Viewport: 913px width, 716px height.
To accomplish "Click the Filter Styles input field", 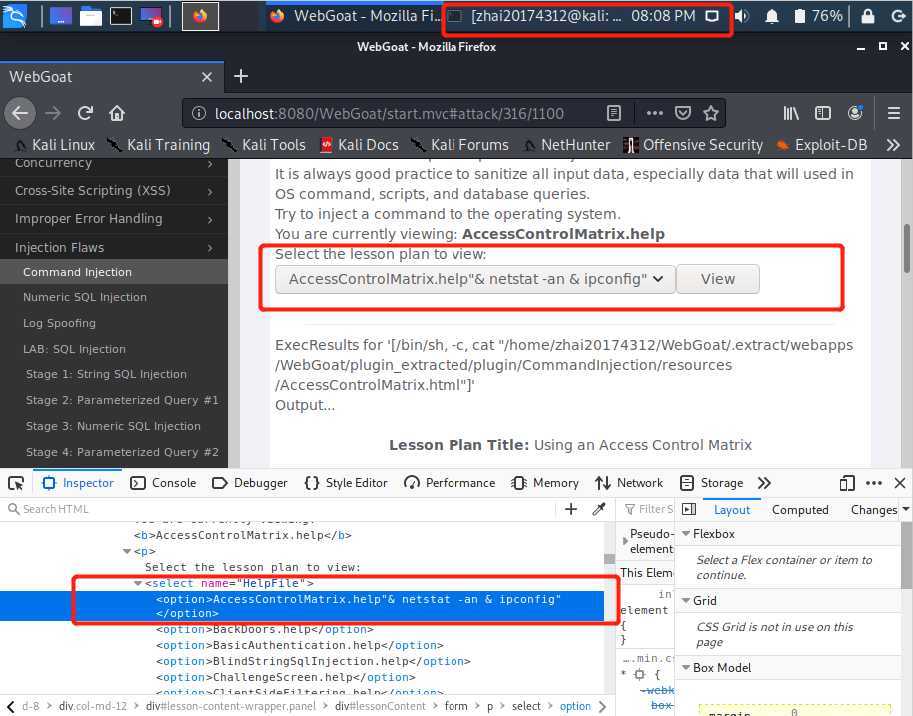I will tap(649, 509).
